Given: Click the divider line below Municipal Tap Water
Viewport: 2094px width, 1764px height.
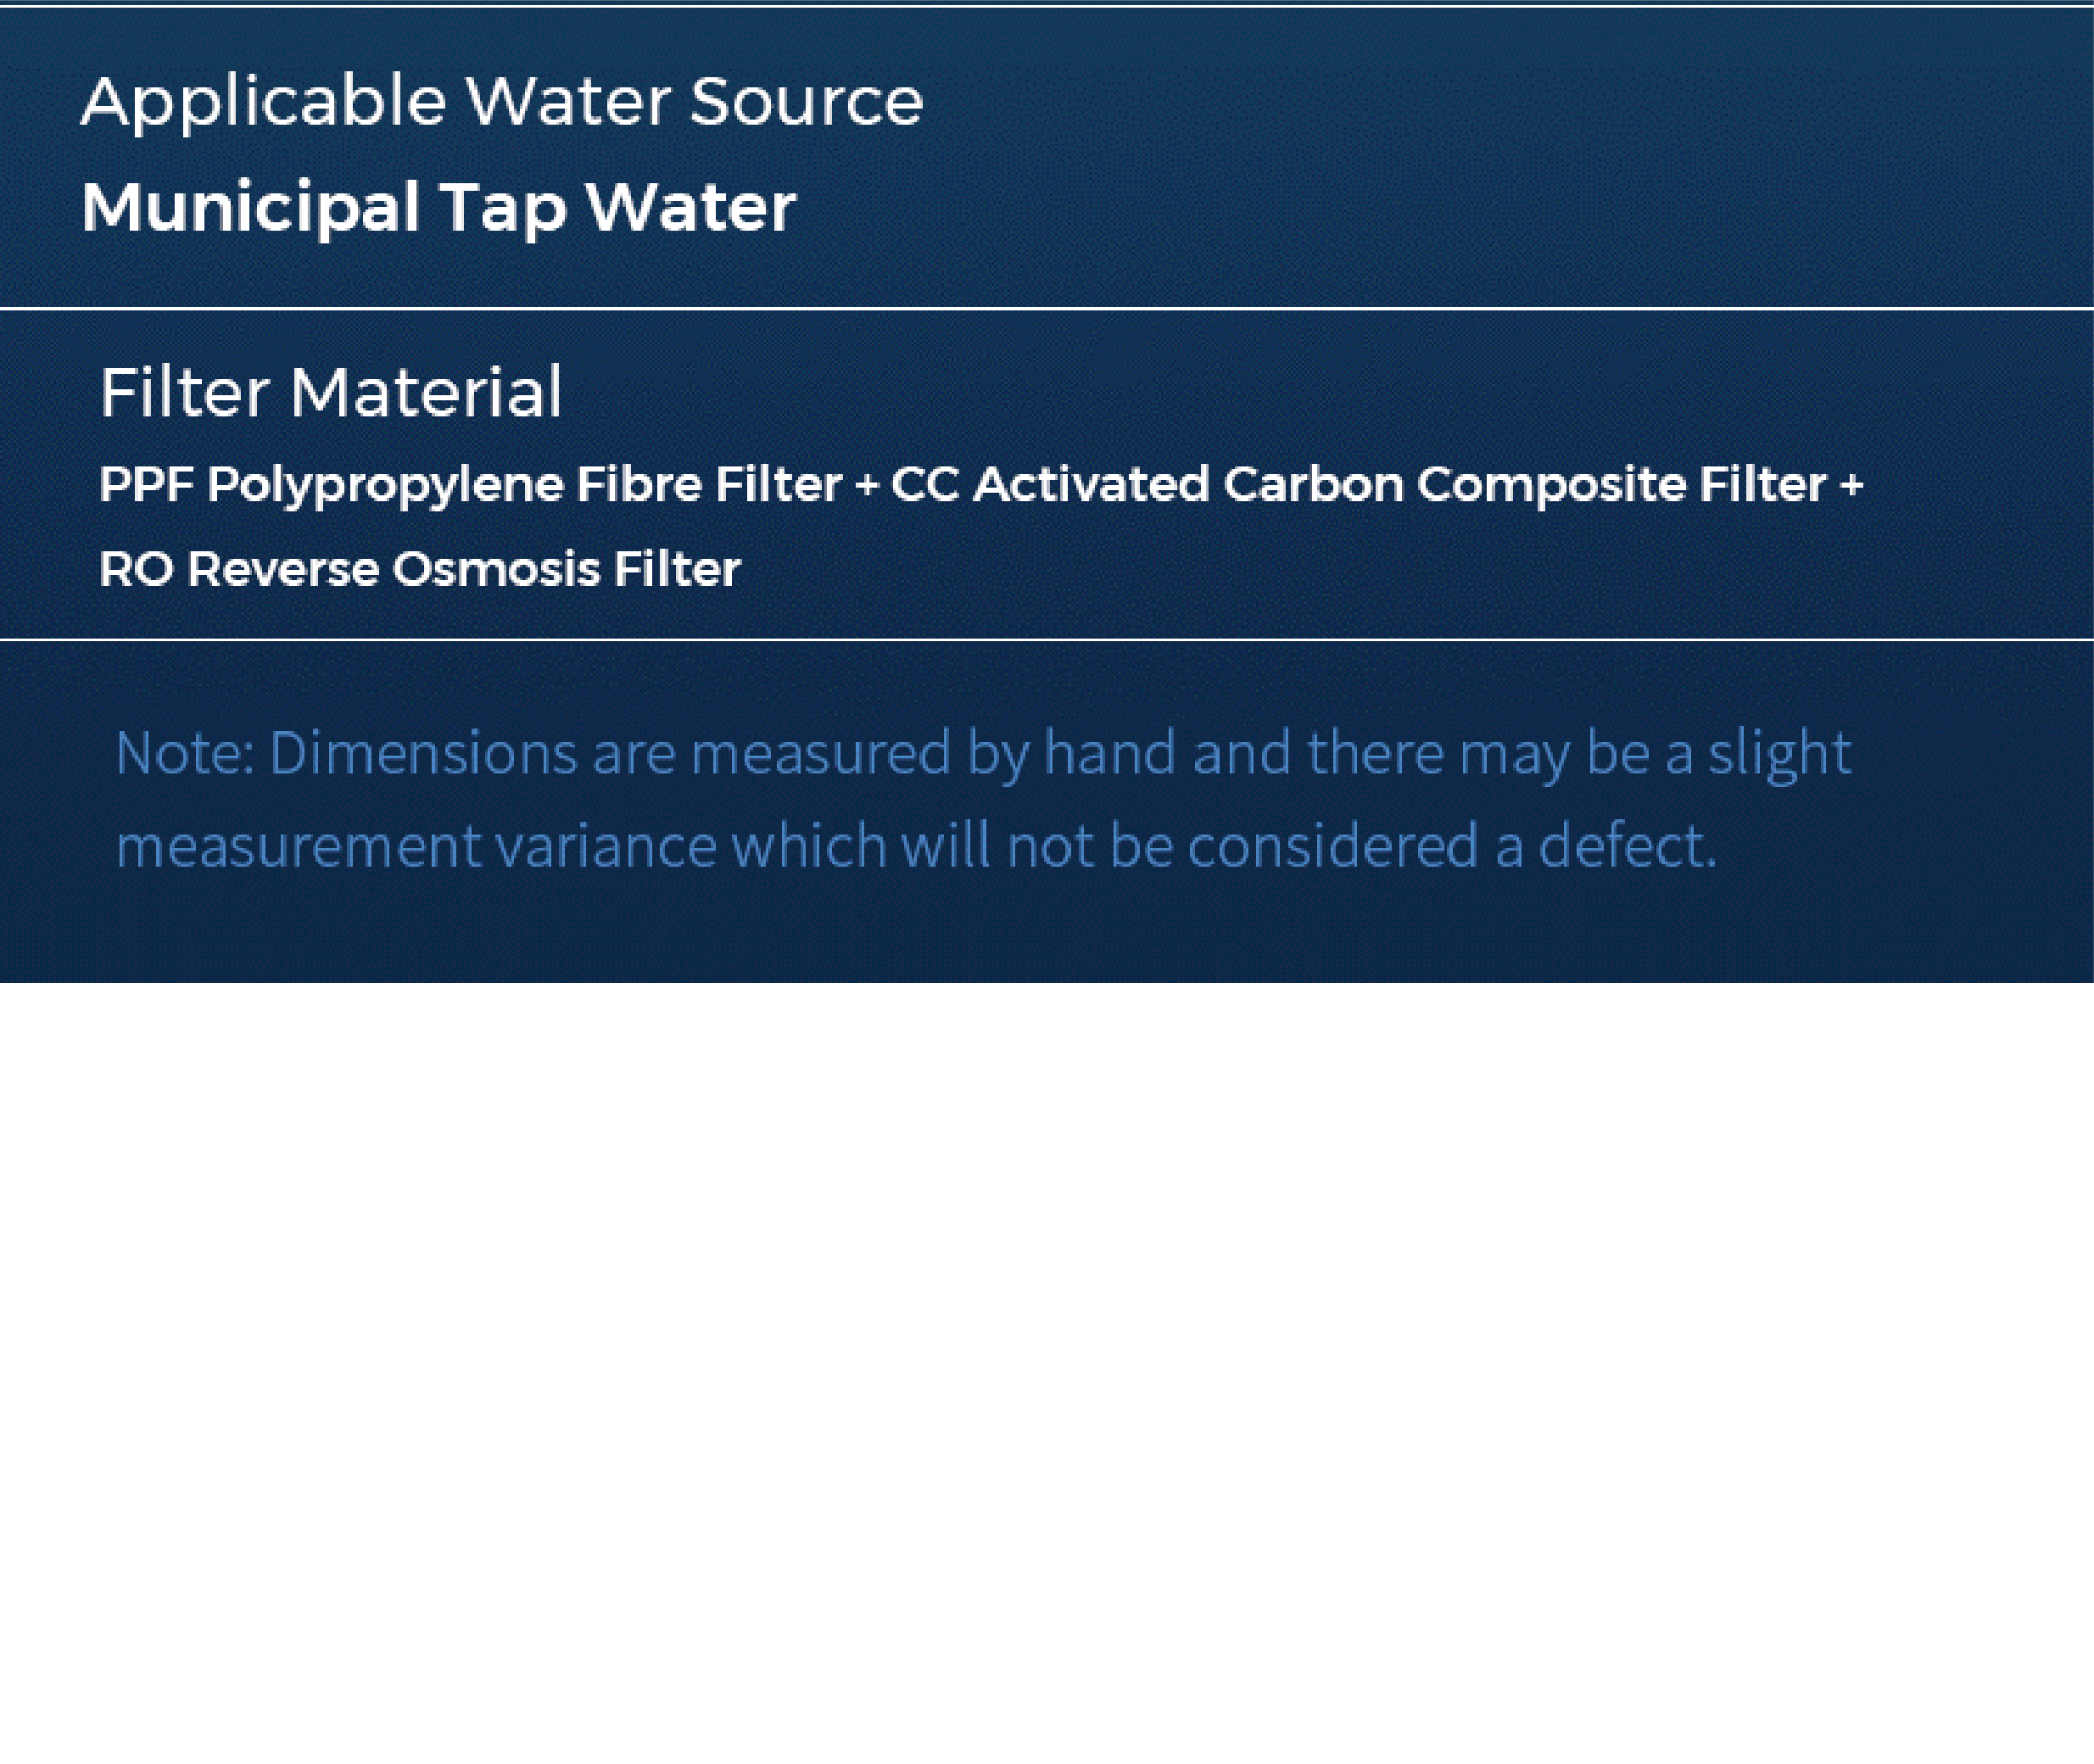Looking at the screenshot, I should pyautogui.click(x=1047, y=309).
